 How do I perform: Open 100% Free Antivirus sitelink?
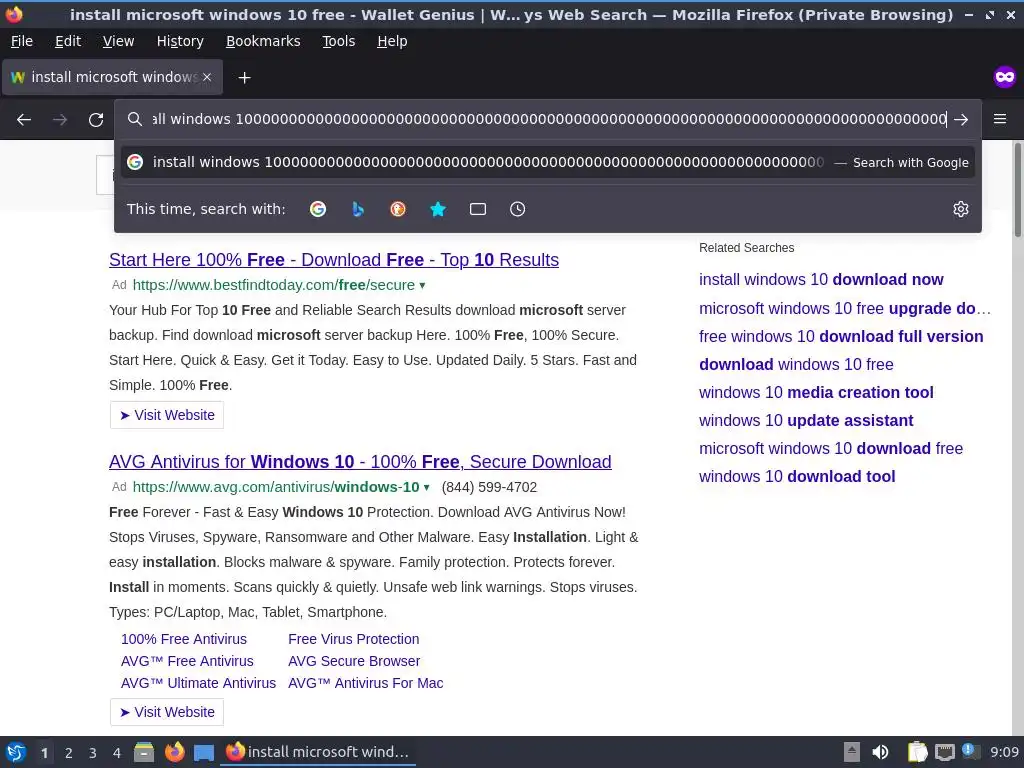click(x=184, y=639)
